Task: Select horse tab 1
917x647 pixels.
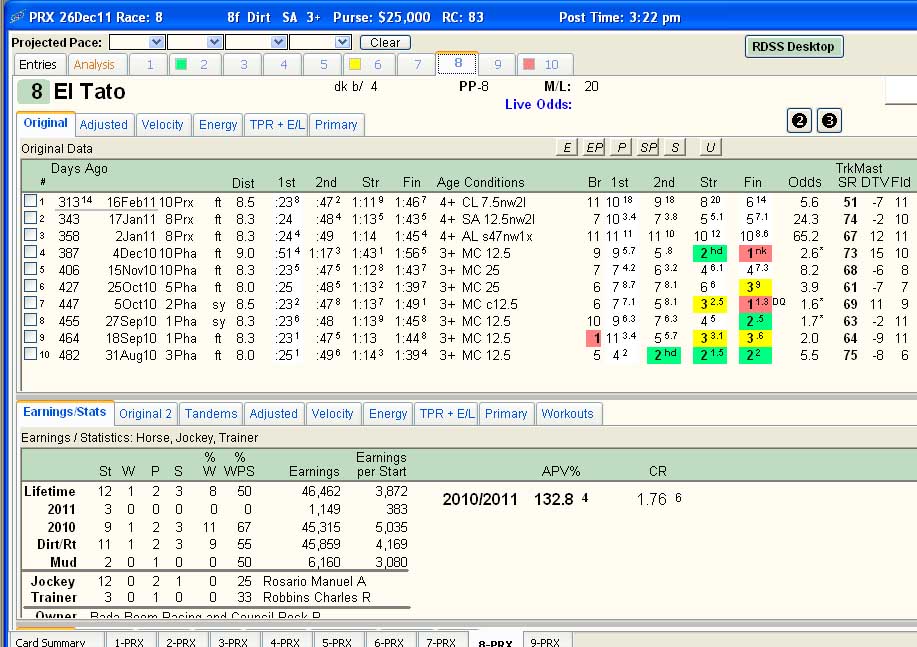Action: coord(149,64)
